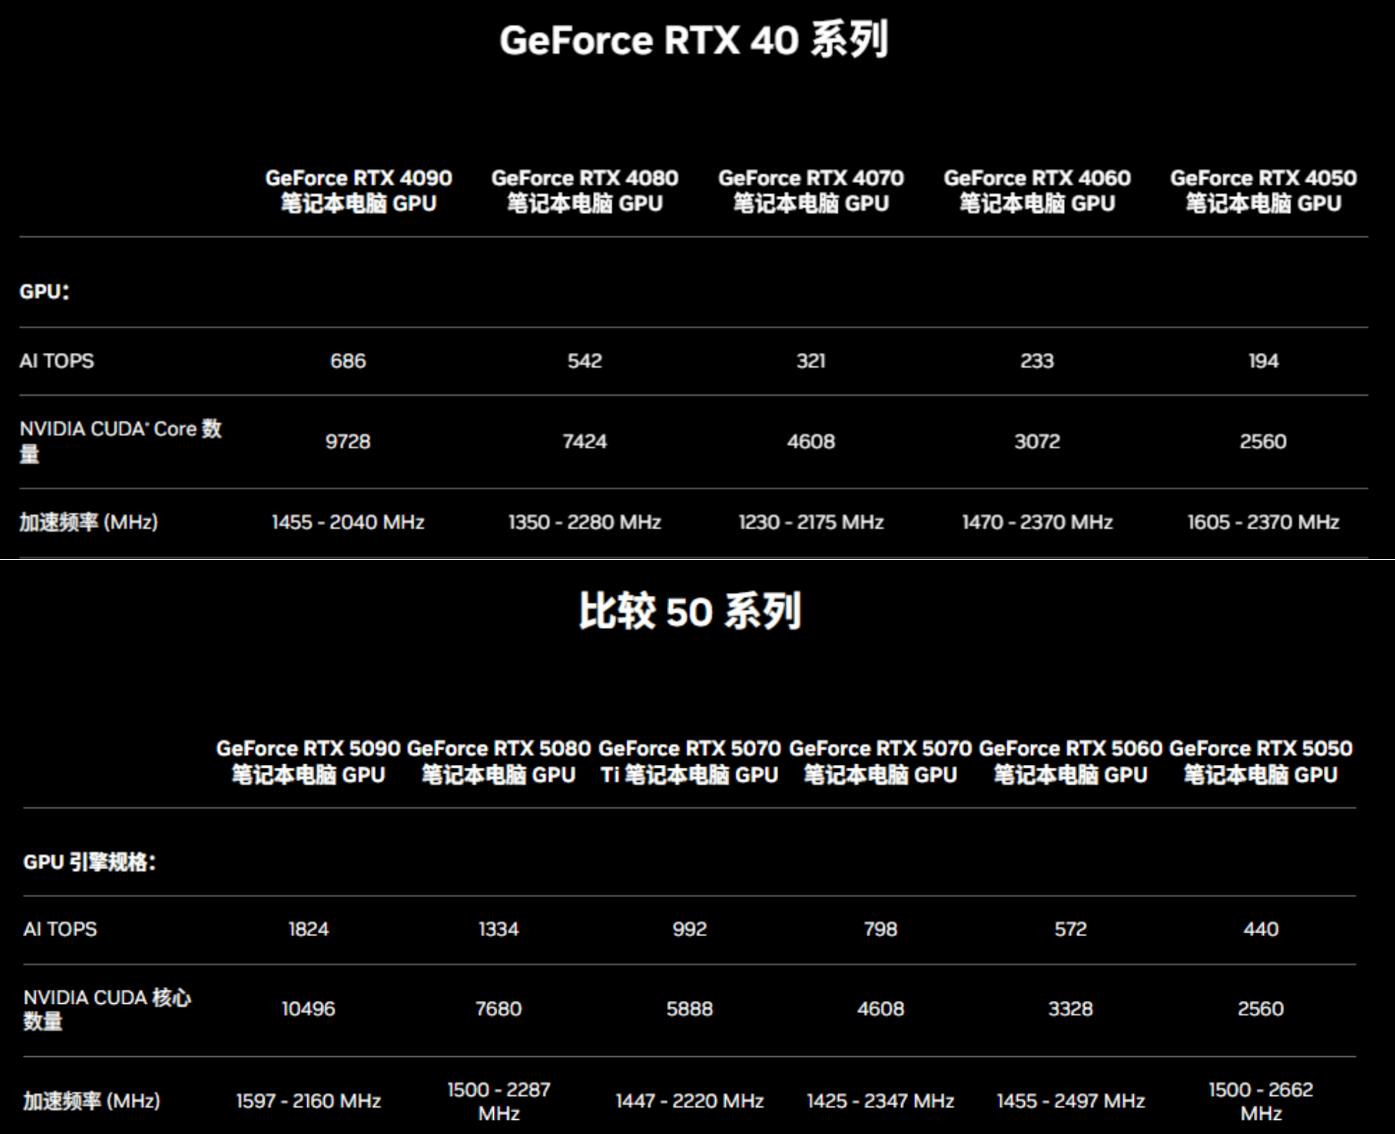Open the GeForce RTX 5080 laptop GPU header
1395x1134 pixels.
(499, 761)
